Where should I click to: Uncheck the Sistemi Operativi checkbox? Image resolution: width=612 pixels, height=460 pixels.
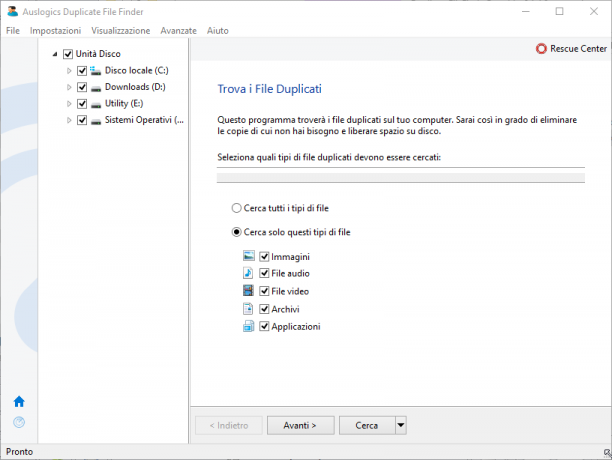coord(82,120)
